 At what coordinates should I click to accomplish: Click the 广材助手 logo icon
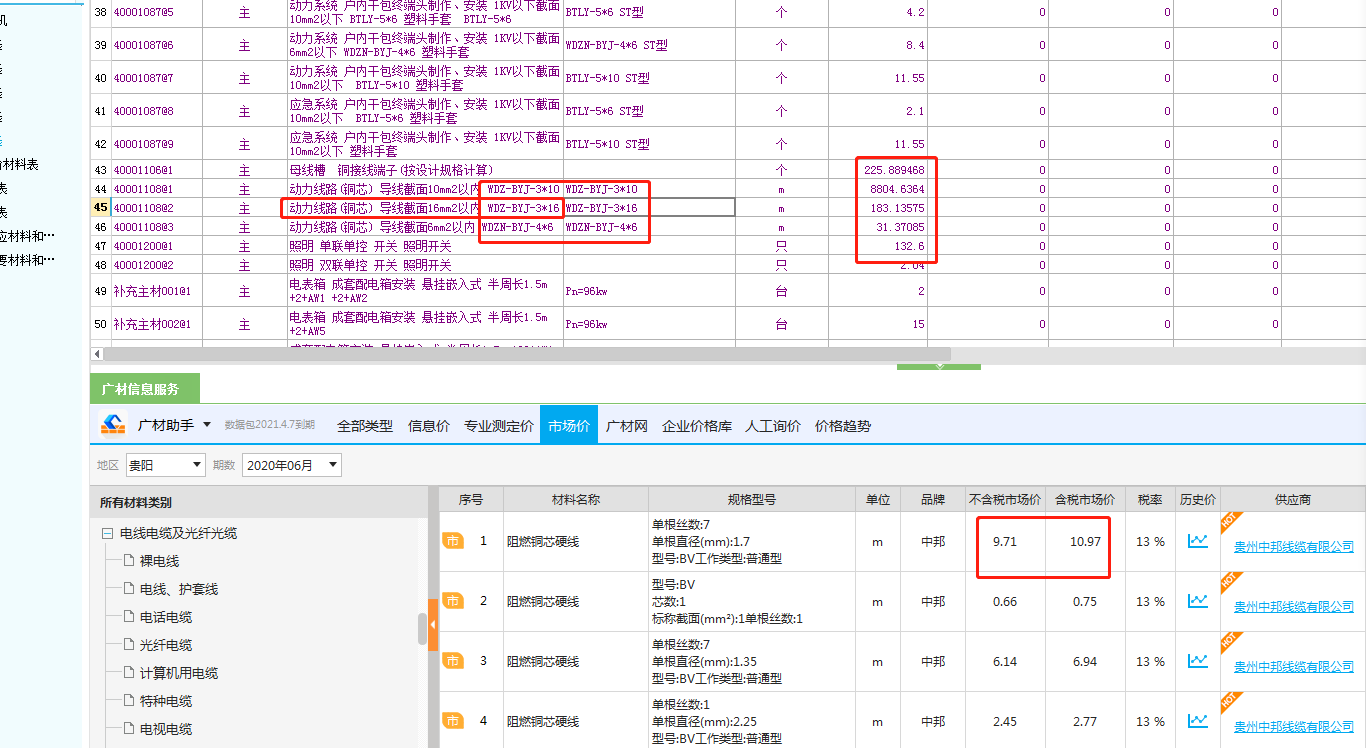click(112, 425)
